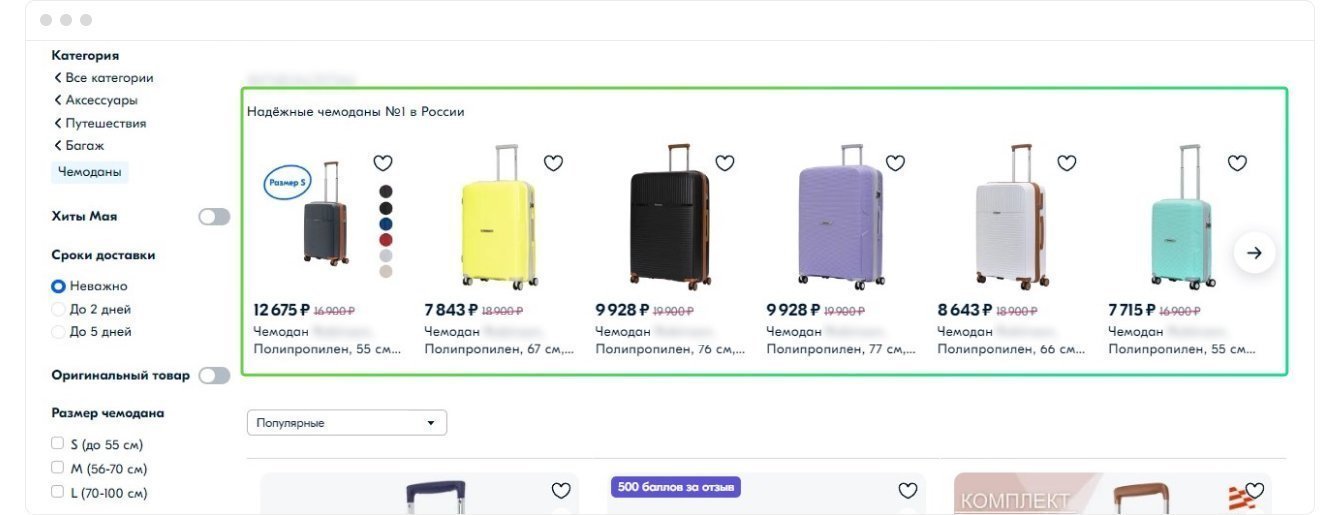
Task: Open the Популярные sorting dropdown
Action: point(346,423)
